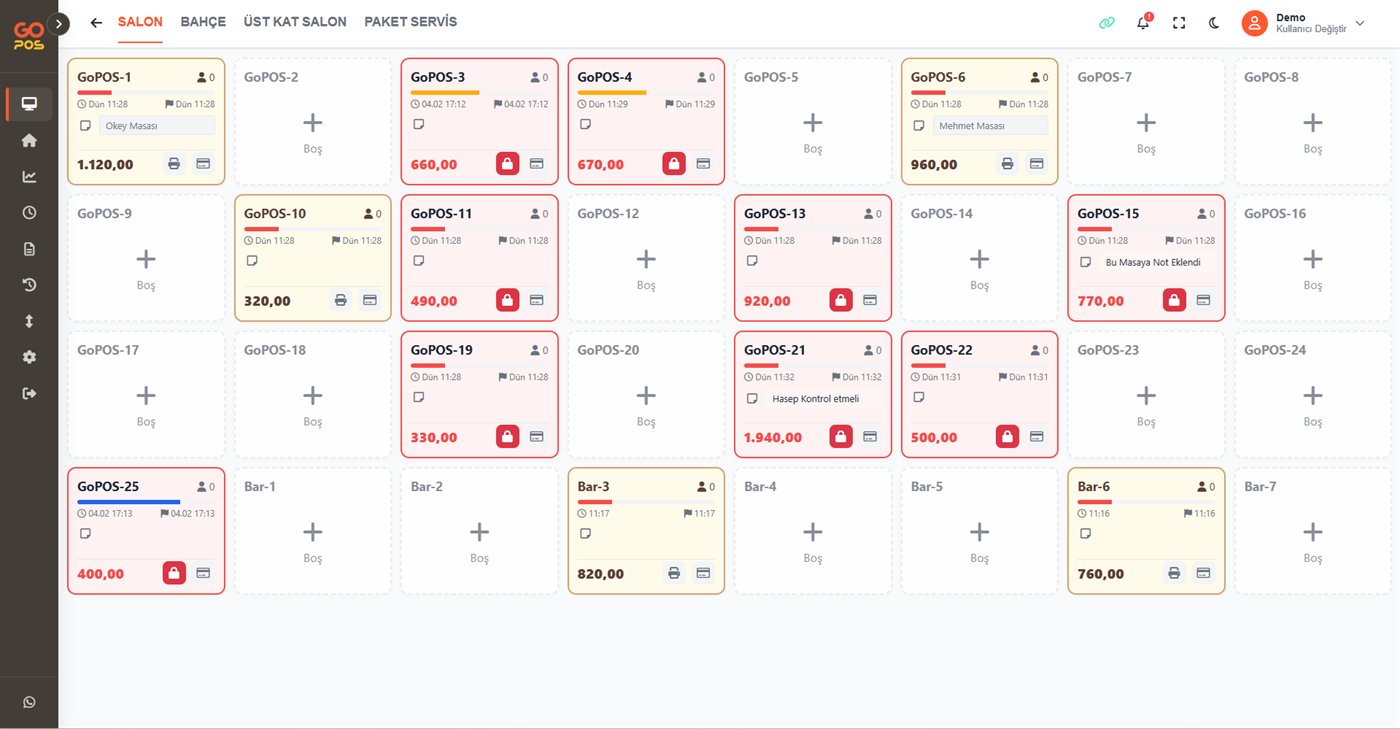
Task: Print receipt for Bar-3 table
Action: tap(674, 573)
